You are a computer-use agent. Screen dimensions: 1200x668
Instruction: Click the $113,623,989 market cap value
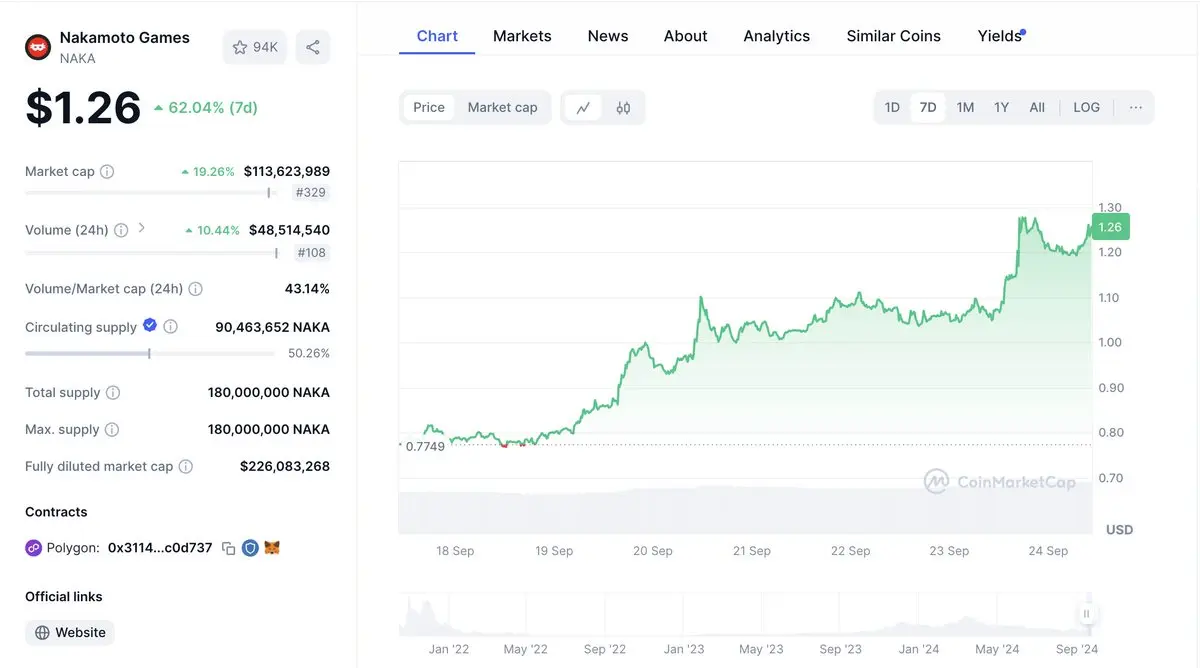coord(287,172)
